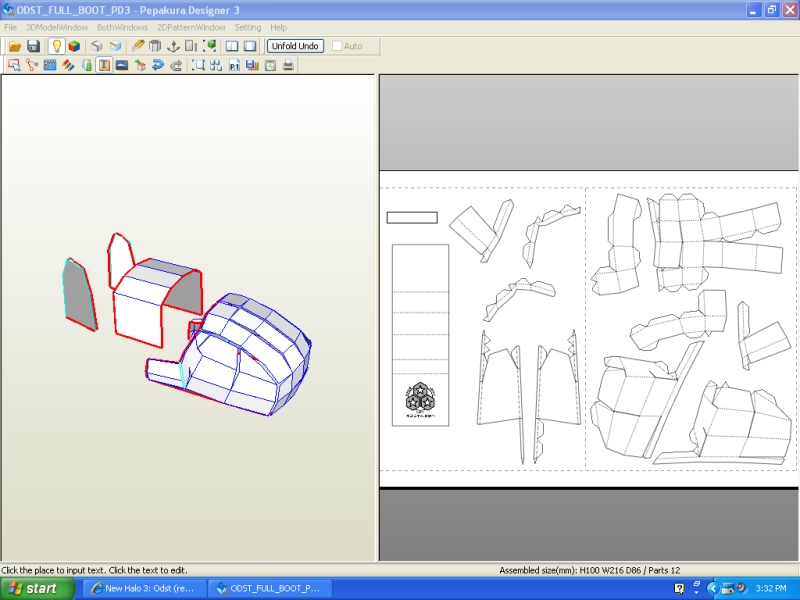
Task: Click the blue boot toe model in 3D view
Action: click(x=245, y=355)
